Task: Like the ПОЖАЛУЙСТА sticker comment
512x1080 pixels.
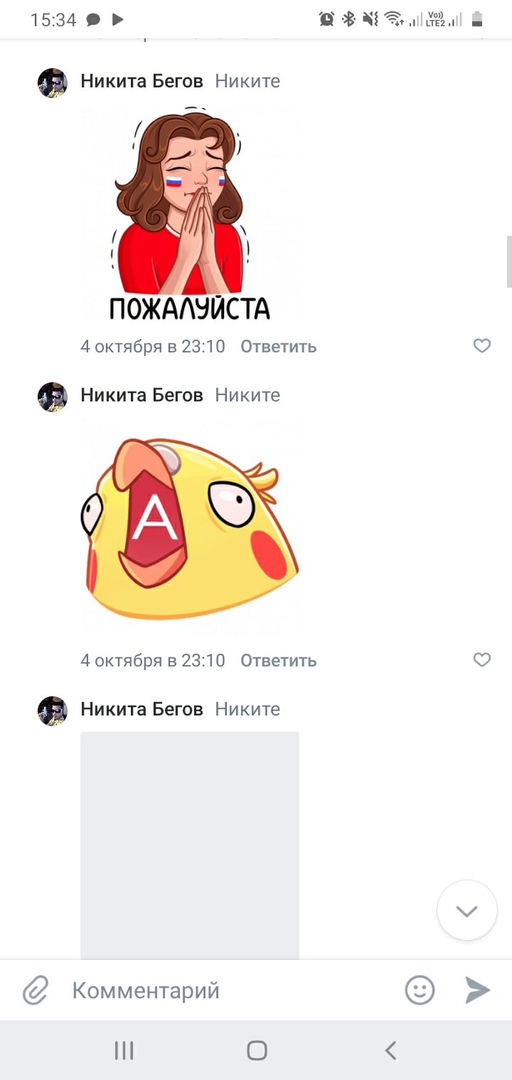Action: (482, 346)
